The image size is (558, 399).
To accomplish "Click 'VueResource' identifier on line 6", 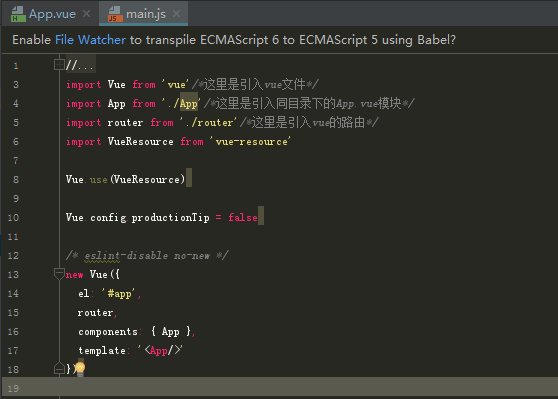I will click(x=141, y=142).
